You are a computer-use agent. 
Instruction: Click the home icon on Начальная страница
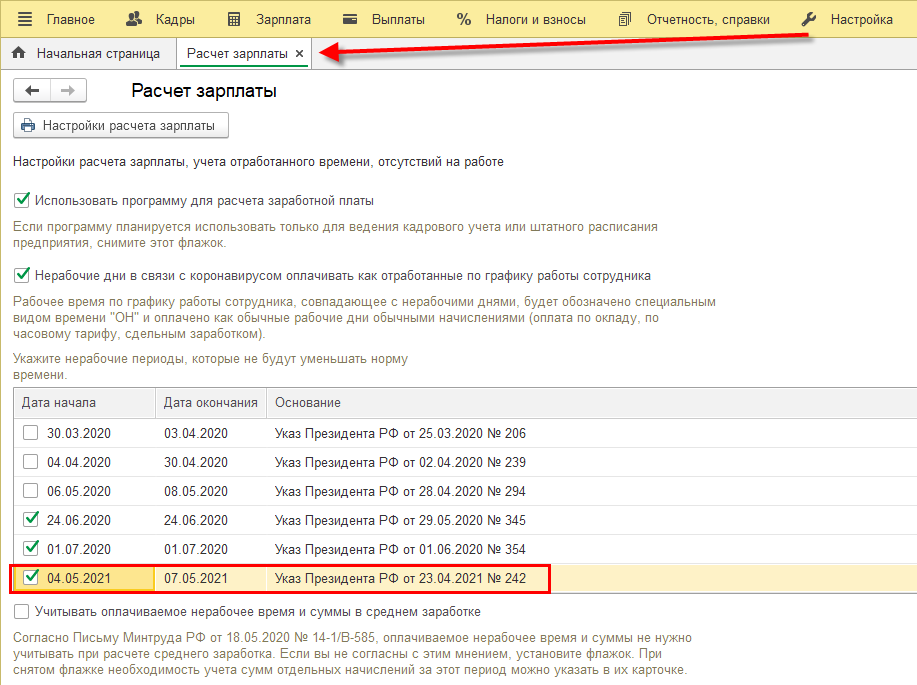18,53
